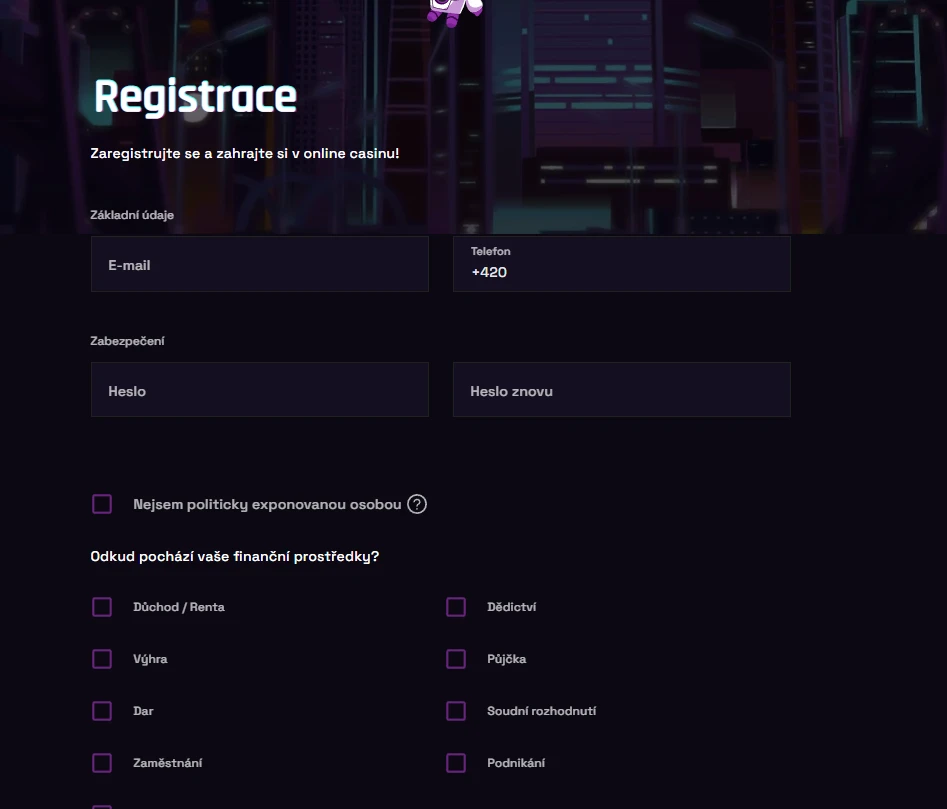Check the Podnikání checkbox
The image size is (947, 809).
click(456, 763)
